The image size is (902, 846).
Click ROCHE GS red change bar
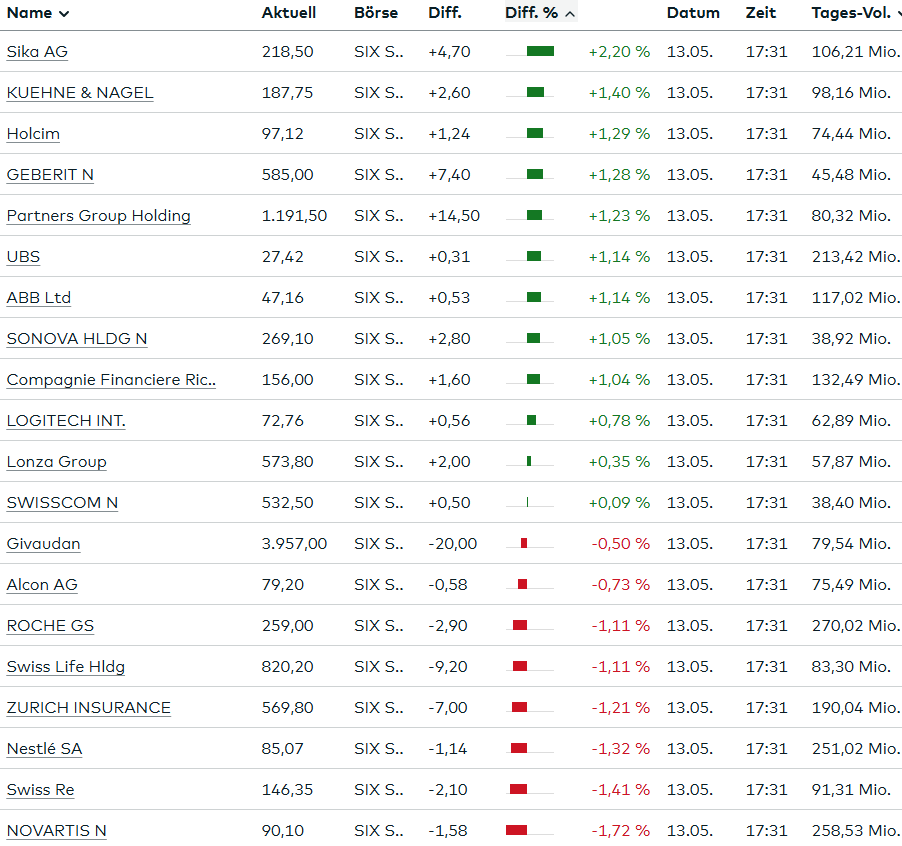tap(520, 625)
